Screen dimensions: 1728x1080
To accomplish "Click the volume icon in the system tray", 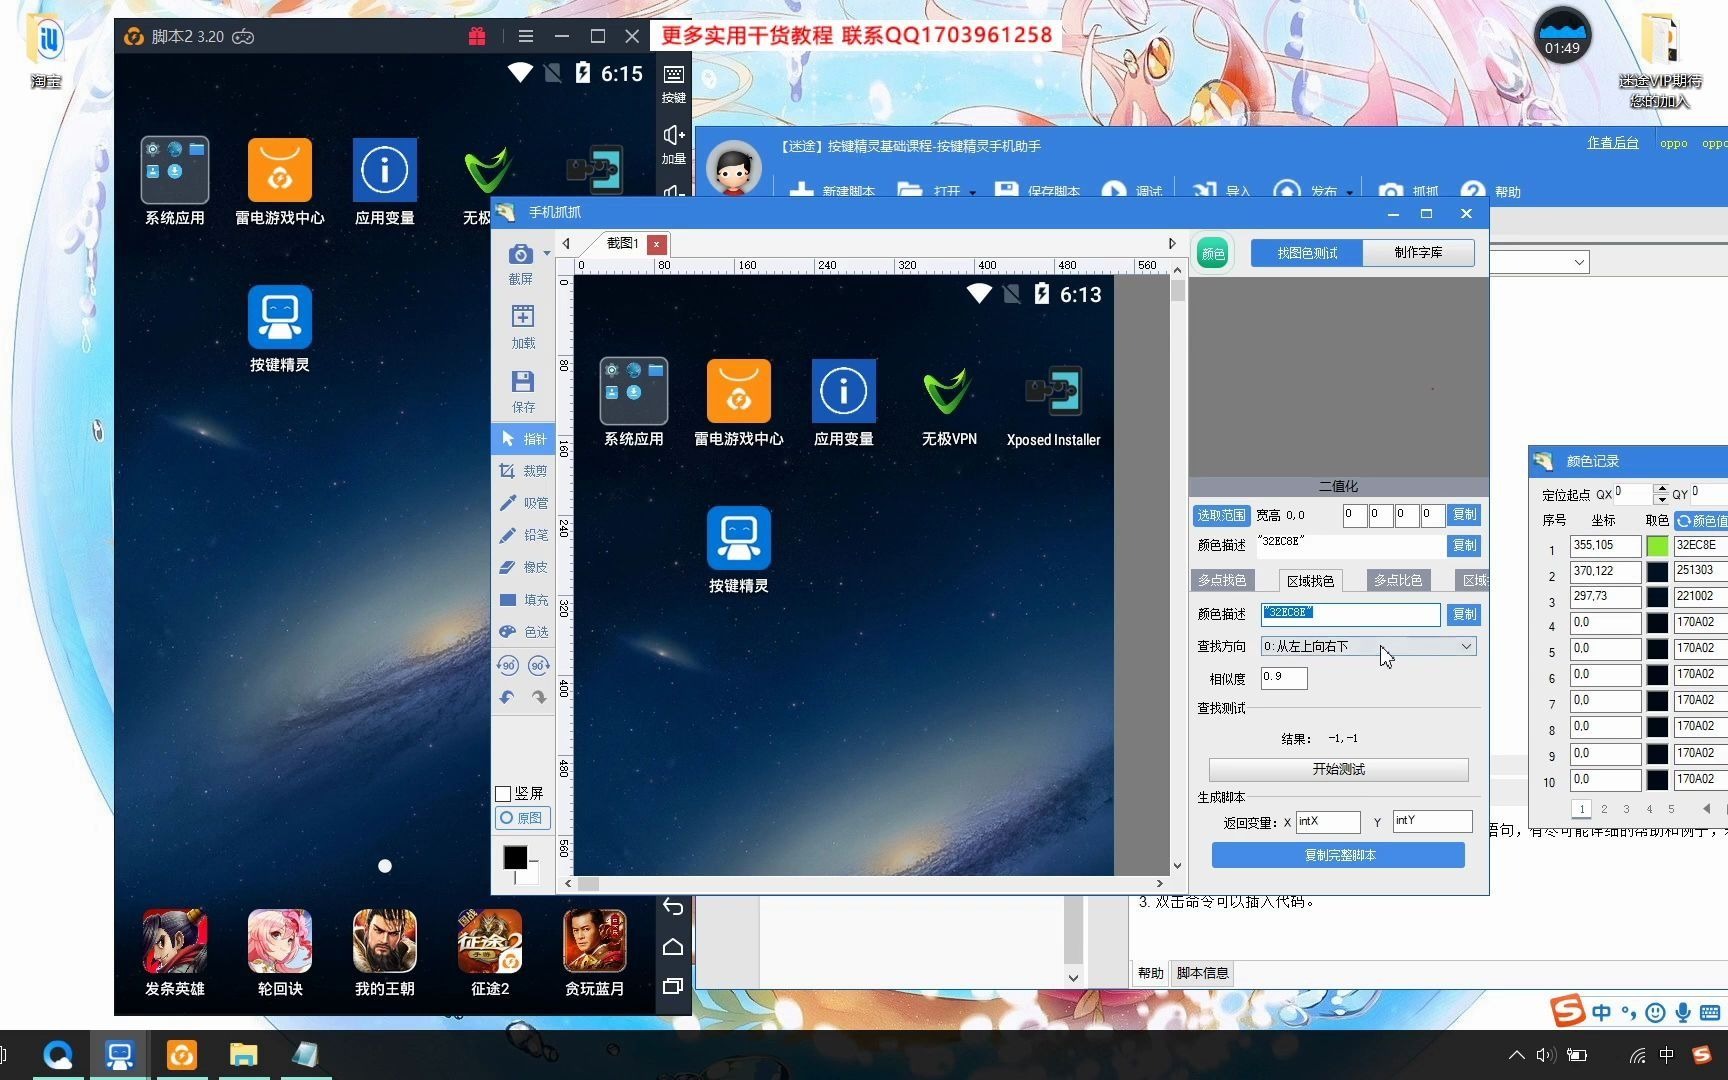I will click(x=1546, y=1055).
